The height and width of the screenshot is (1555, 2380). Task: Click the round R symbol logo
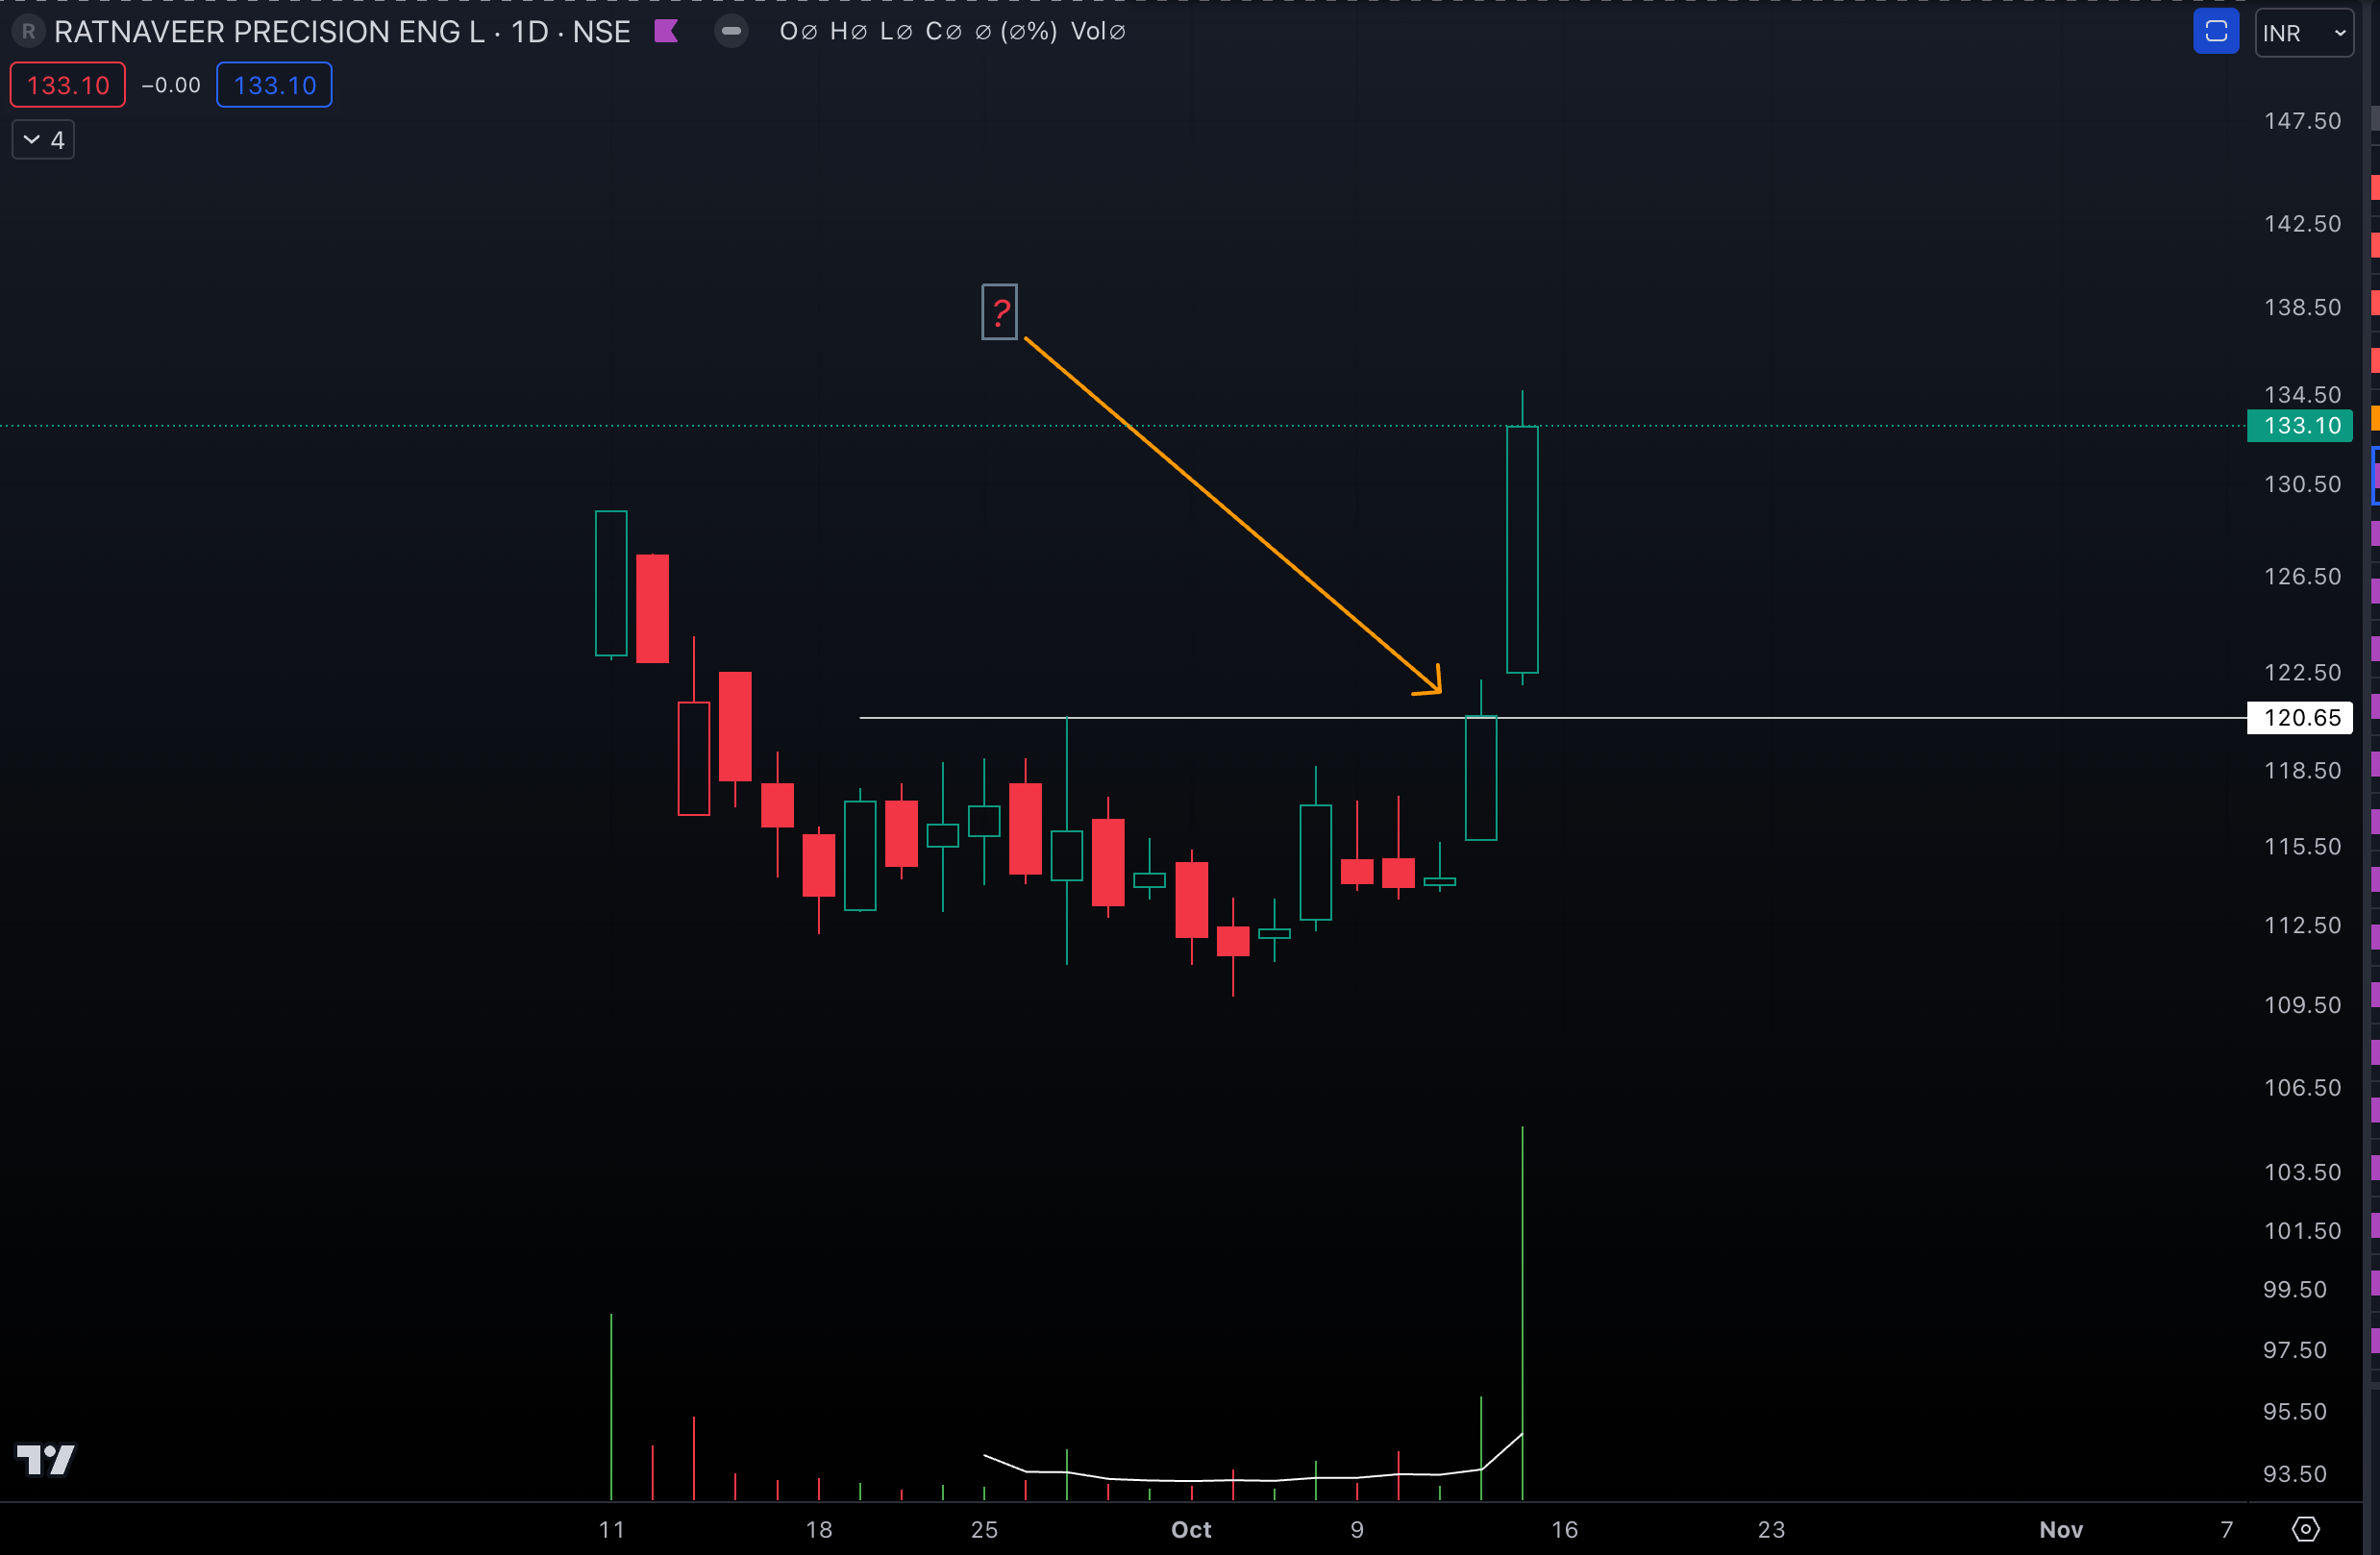click(28, 32)
